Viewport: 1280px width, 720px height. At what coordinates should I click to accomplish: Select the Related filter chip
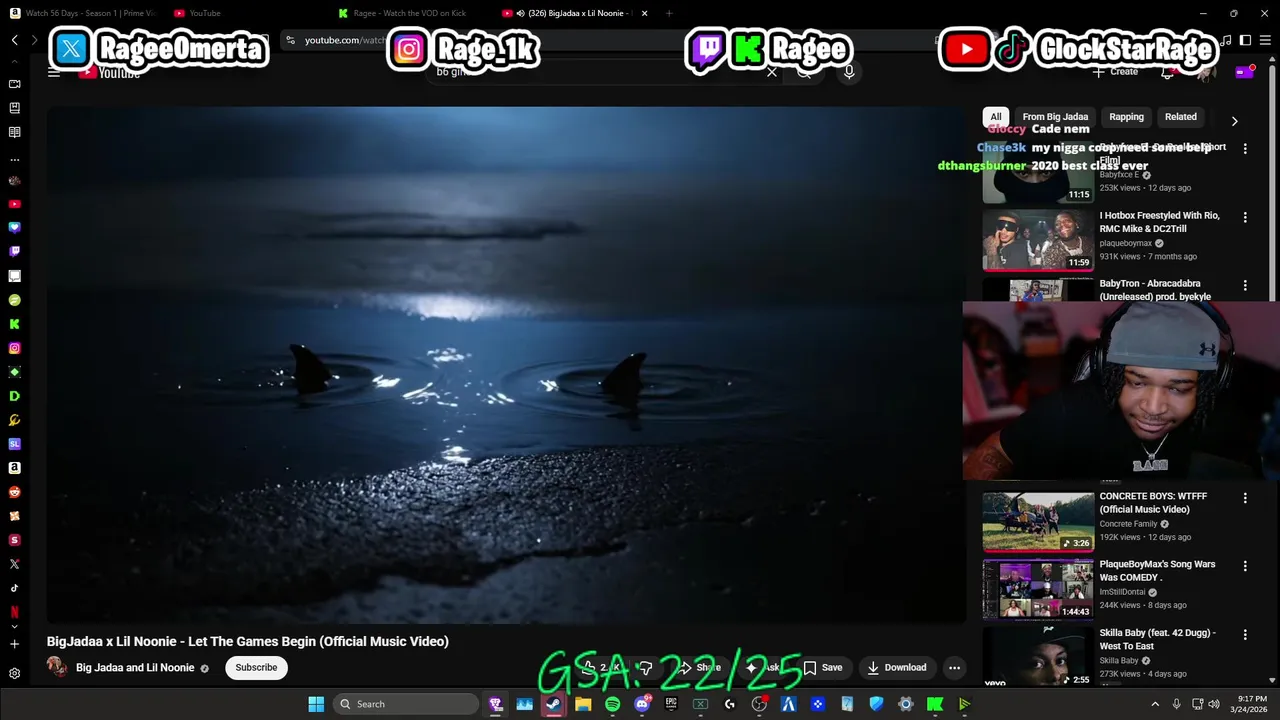[1180, 117]
